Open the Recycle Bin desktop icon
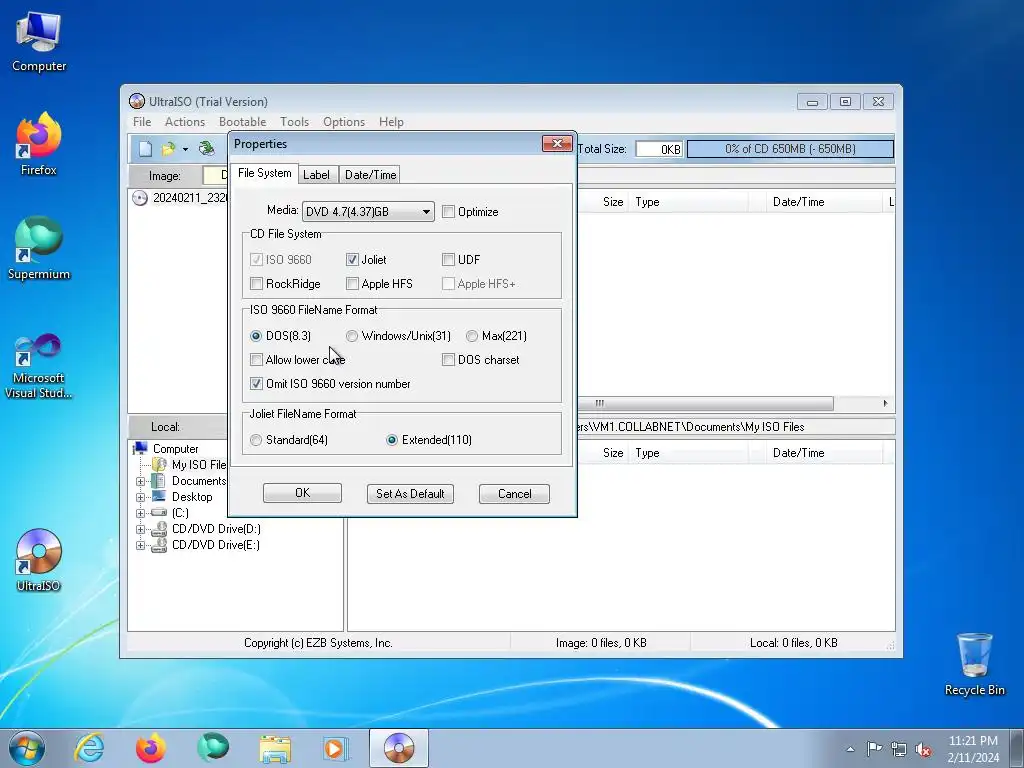The width and height of the screenshot is (1024, 768). (x=974, y=664)
